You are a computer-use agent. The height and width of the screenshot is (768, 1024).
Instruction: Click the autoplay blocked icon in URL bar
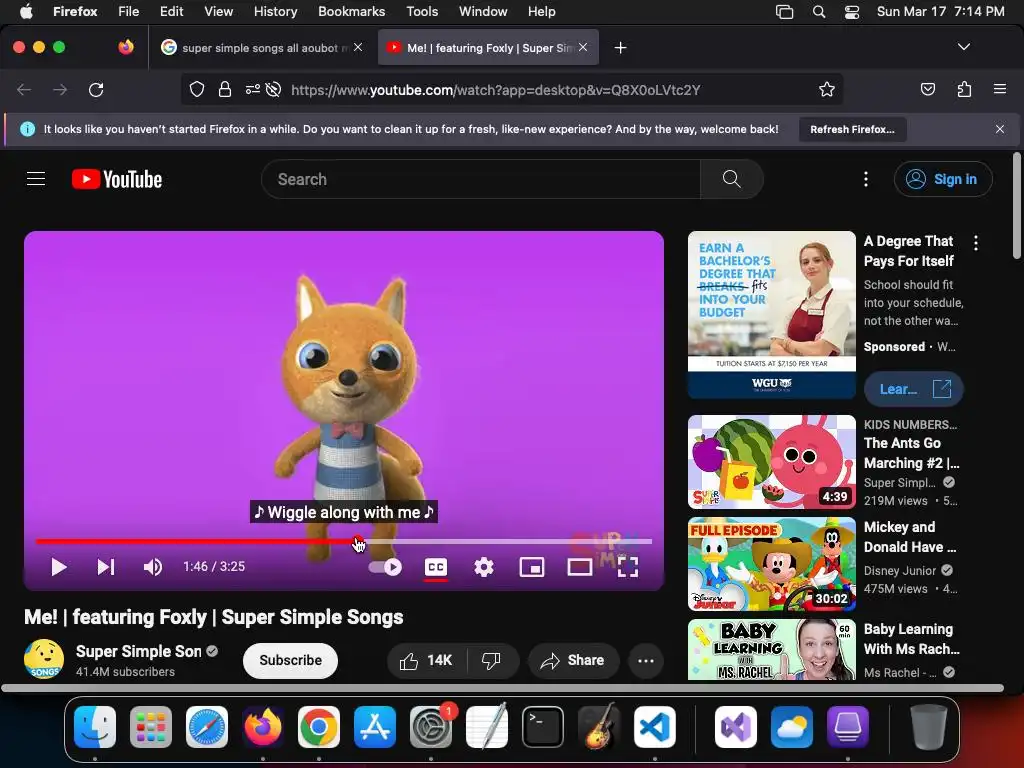[274, 89]
